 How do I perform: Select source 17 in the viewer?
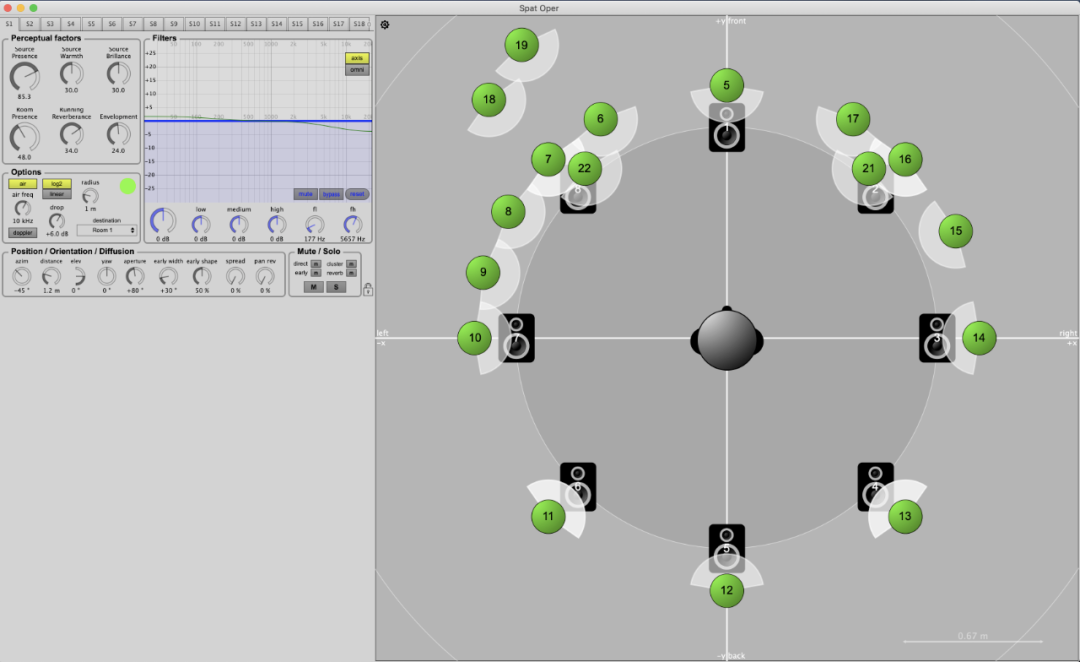(x=853, y=118)
